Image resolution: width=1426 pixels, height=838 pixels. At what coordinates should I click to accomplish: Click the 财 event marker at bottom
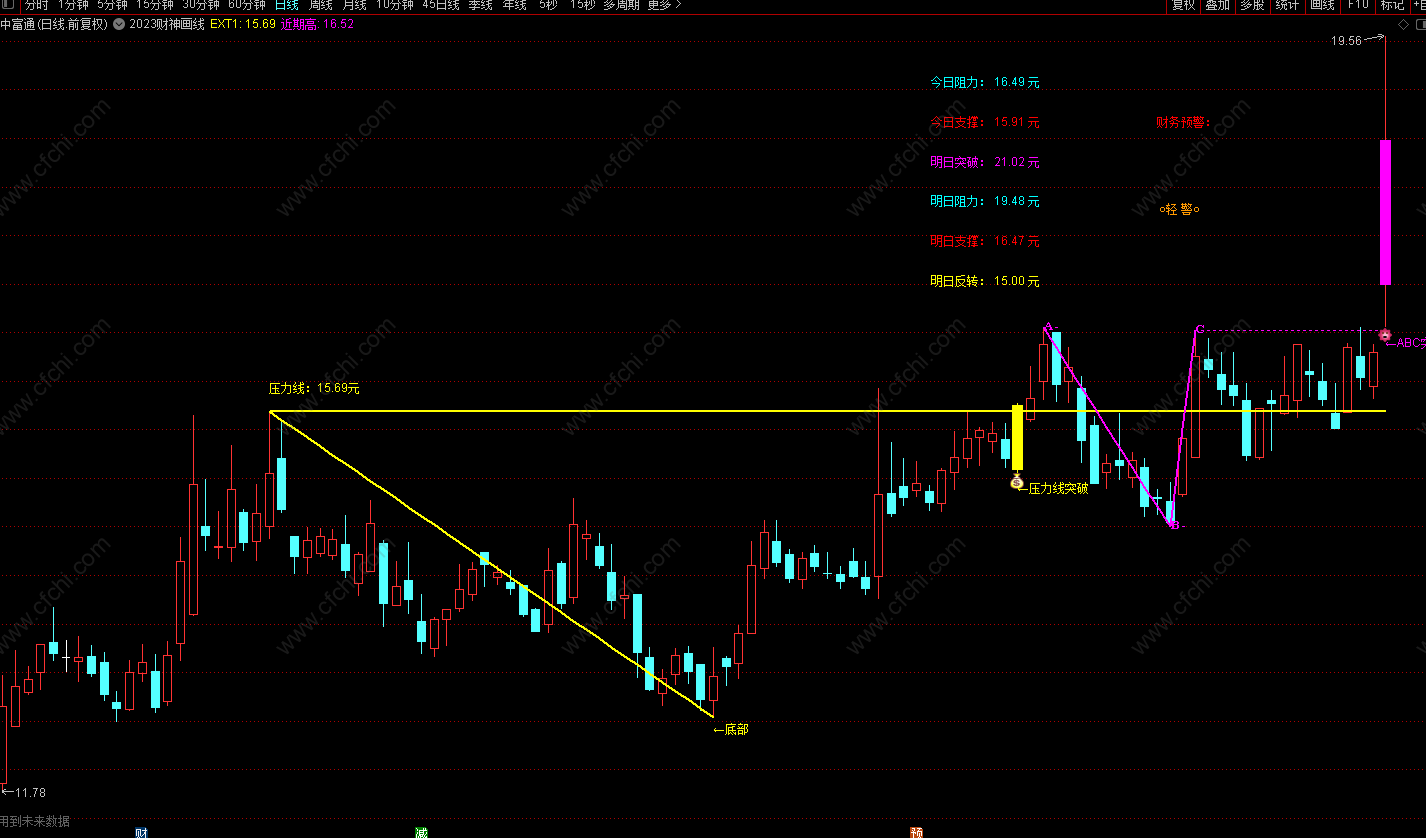pos(141,832)
